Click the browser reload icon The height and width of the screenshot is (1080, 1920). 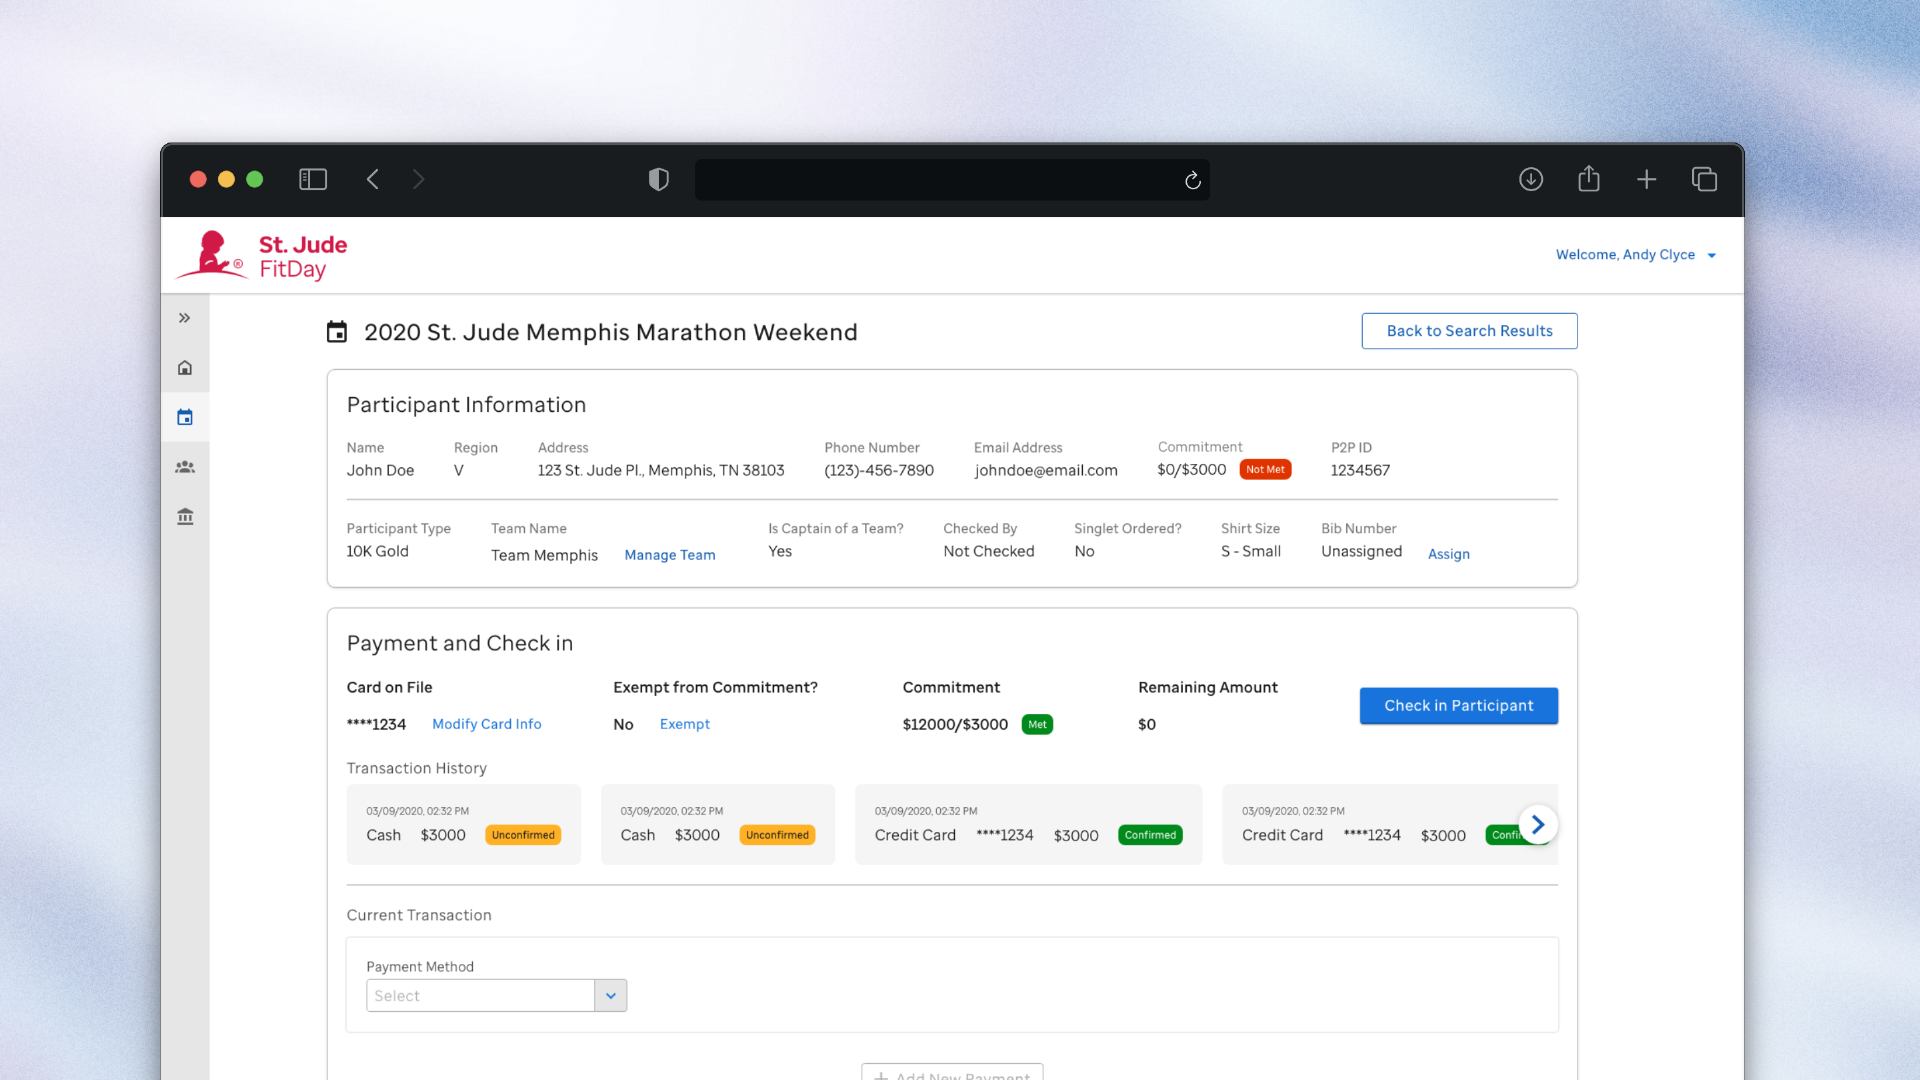tap(1192, 180)
